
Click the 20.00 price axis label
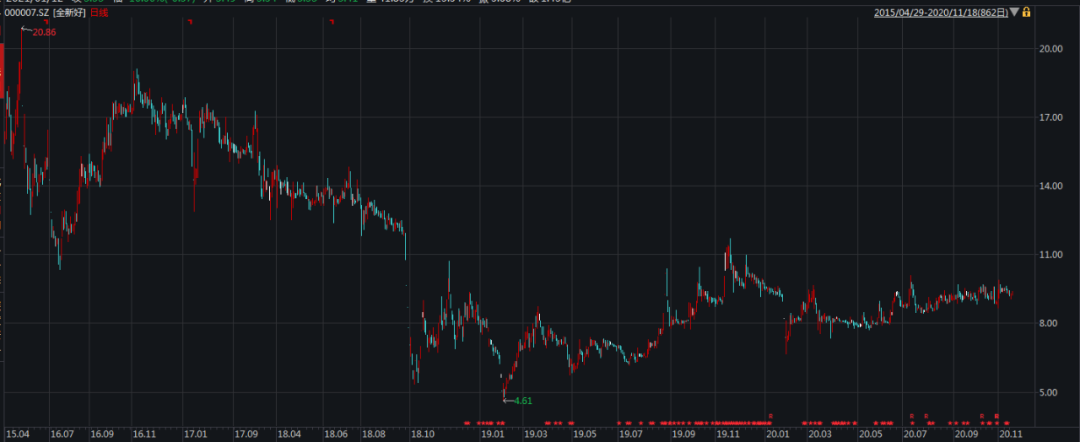[1050, 49]
